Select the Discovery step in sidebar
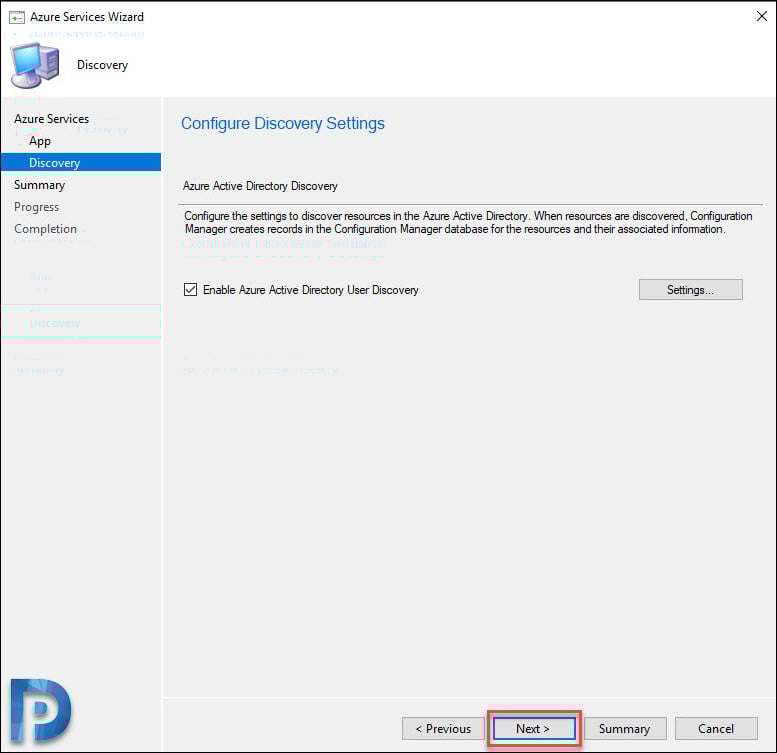777x753 pixels. pyautogui.click(x=81, y=162)
